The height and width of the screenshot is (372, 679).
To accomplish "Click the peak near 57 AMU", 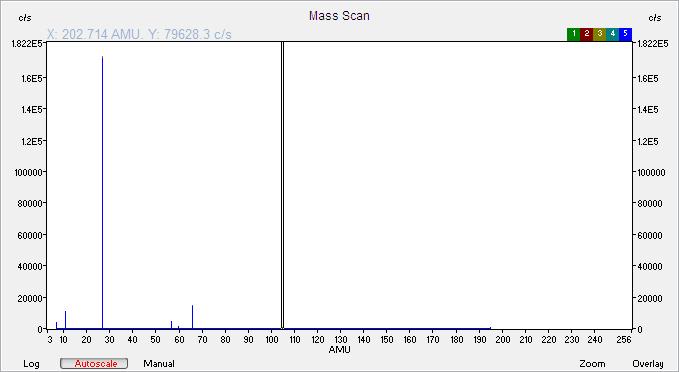I will [171, 325].
